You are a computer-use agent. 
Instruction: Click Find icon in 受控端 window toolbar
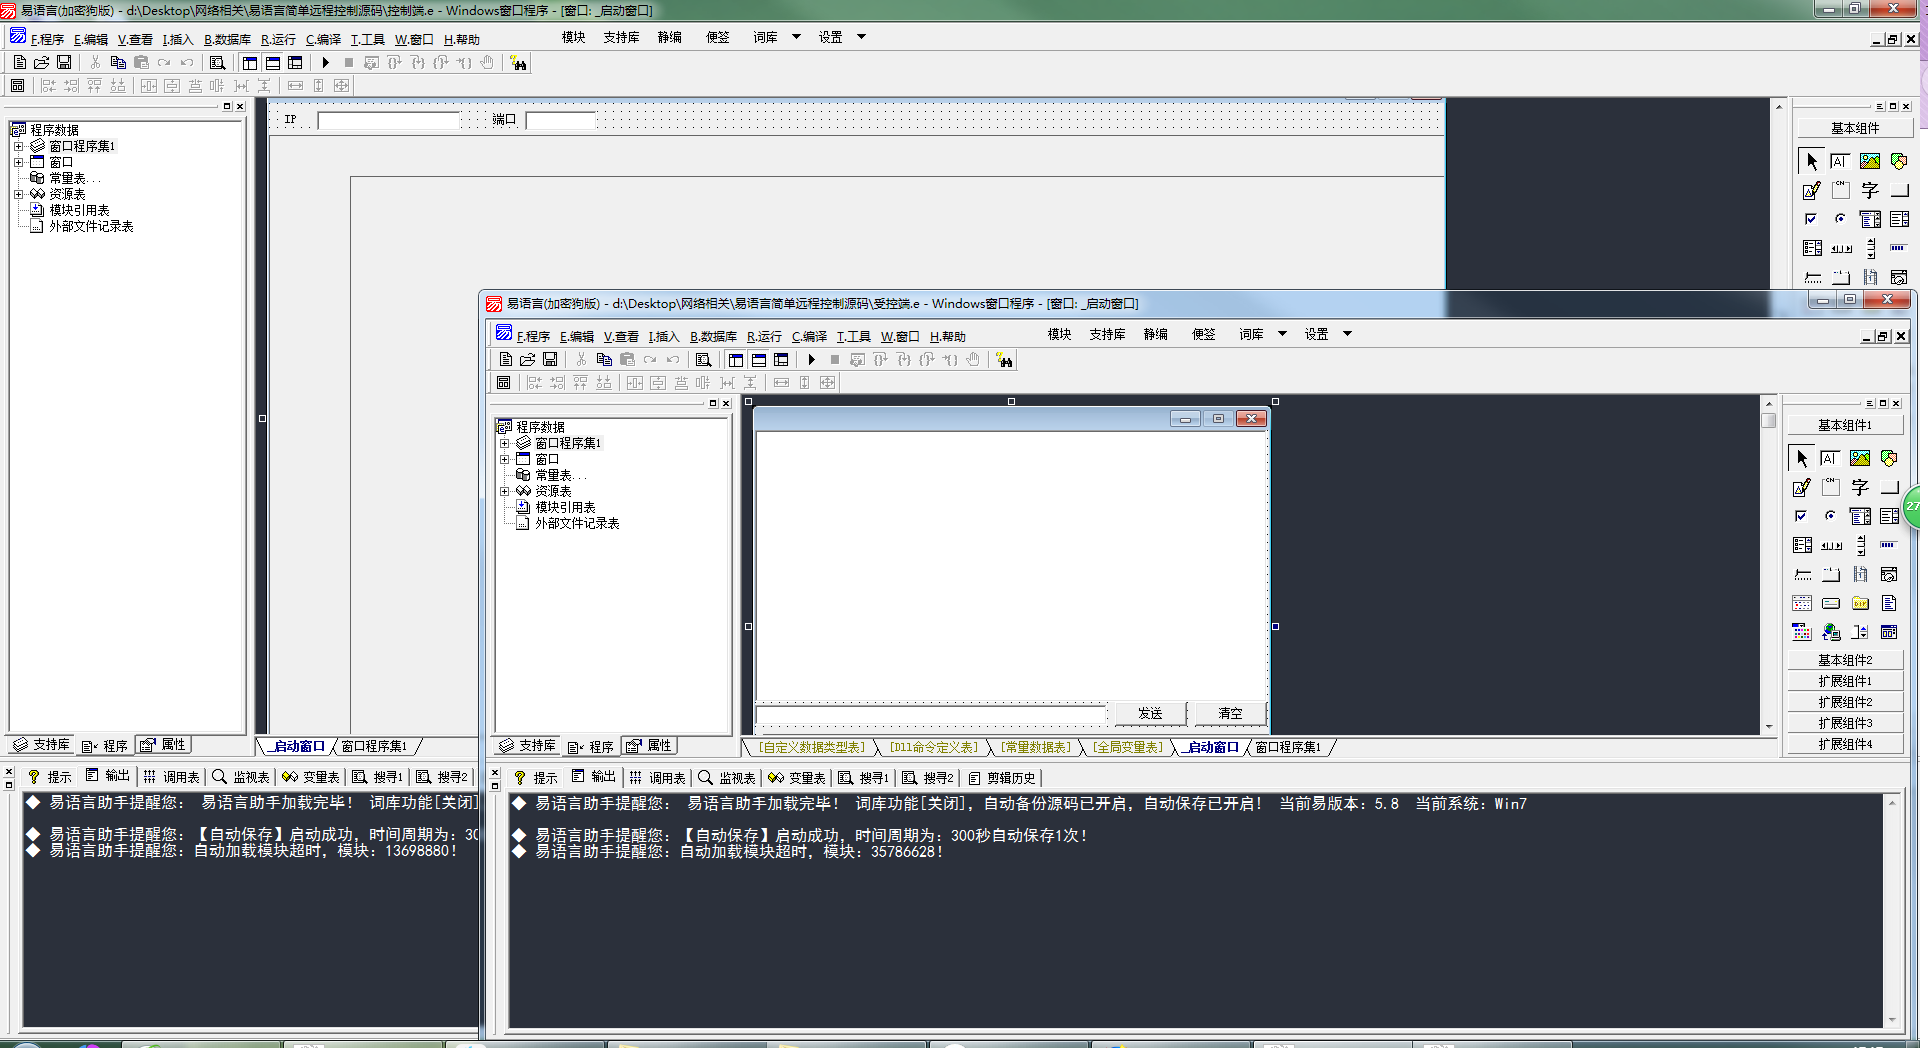[x=704, y=360]
